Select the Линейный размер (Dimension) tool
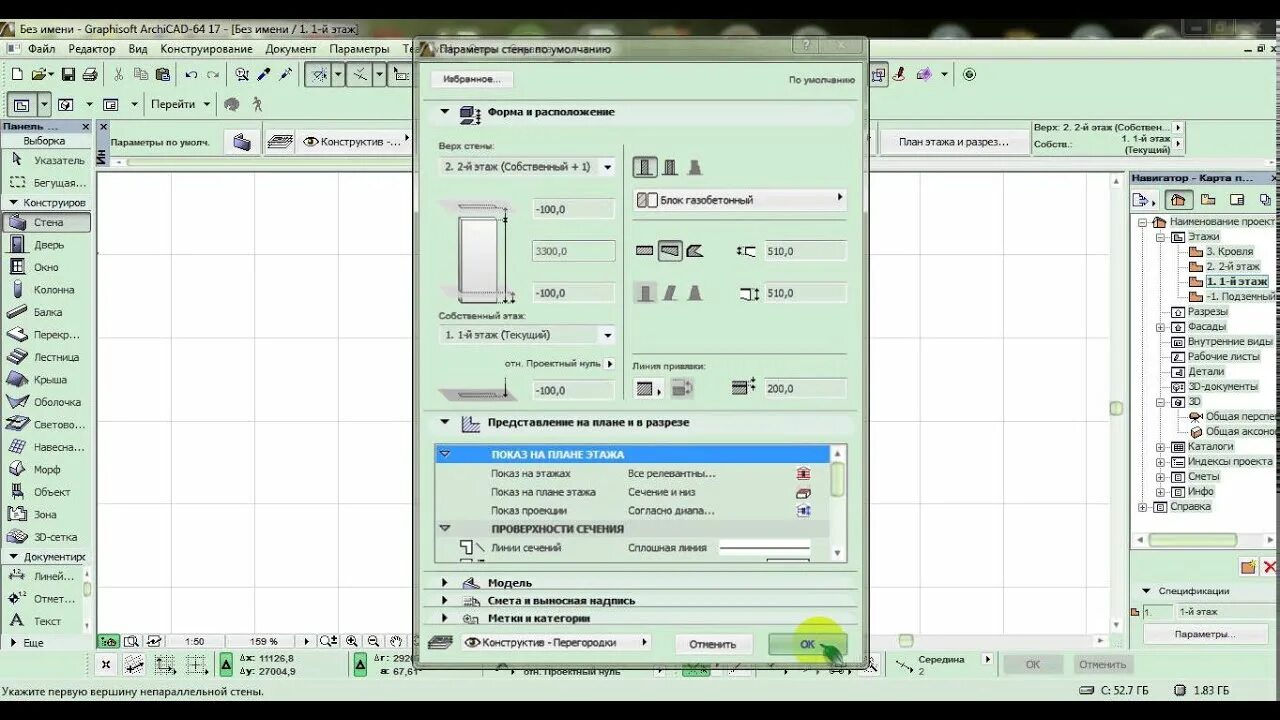Viewport: 1280px width, 720px height. click(40, 576)
